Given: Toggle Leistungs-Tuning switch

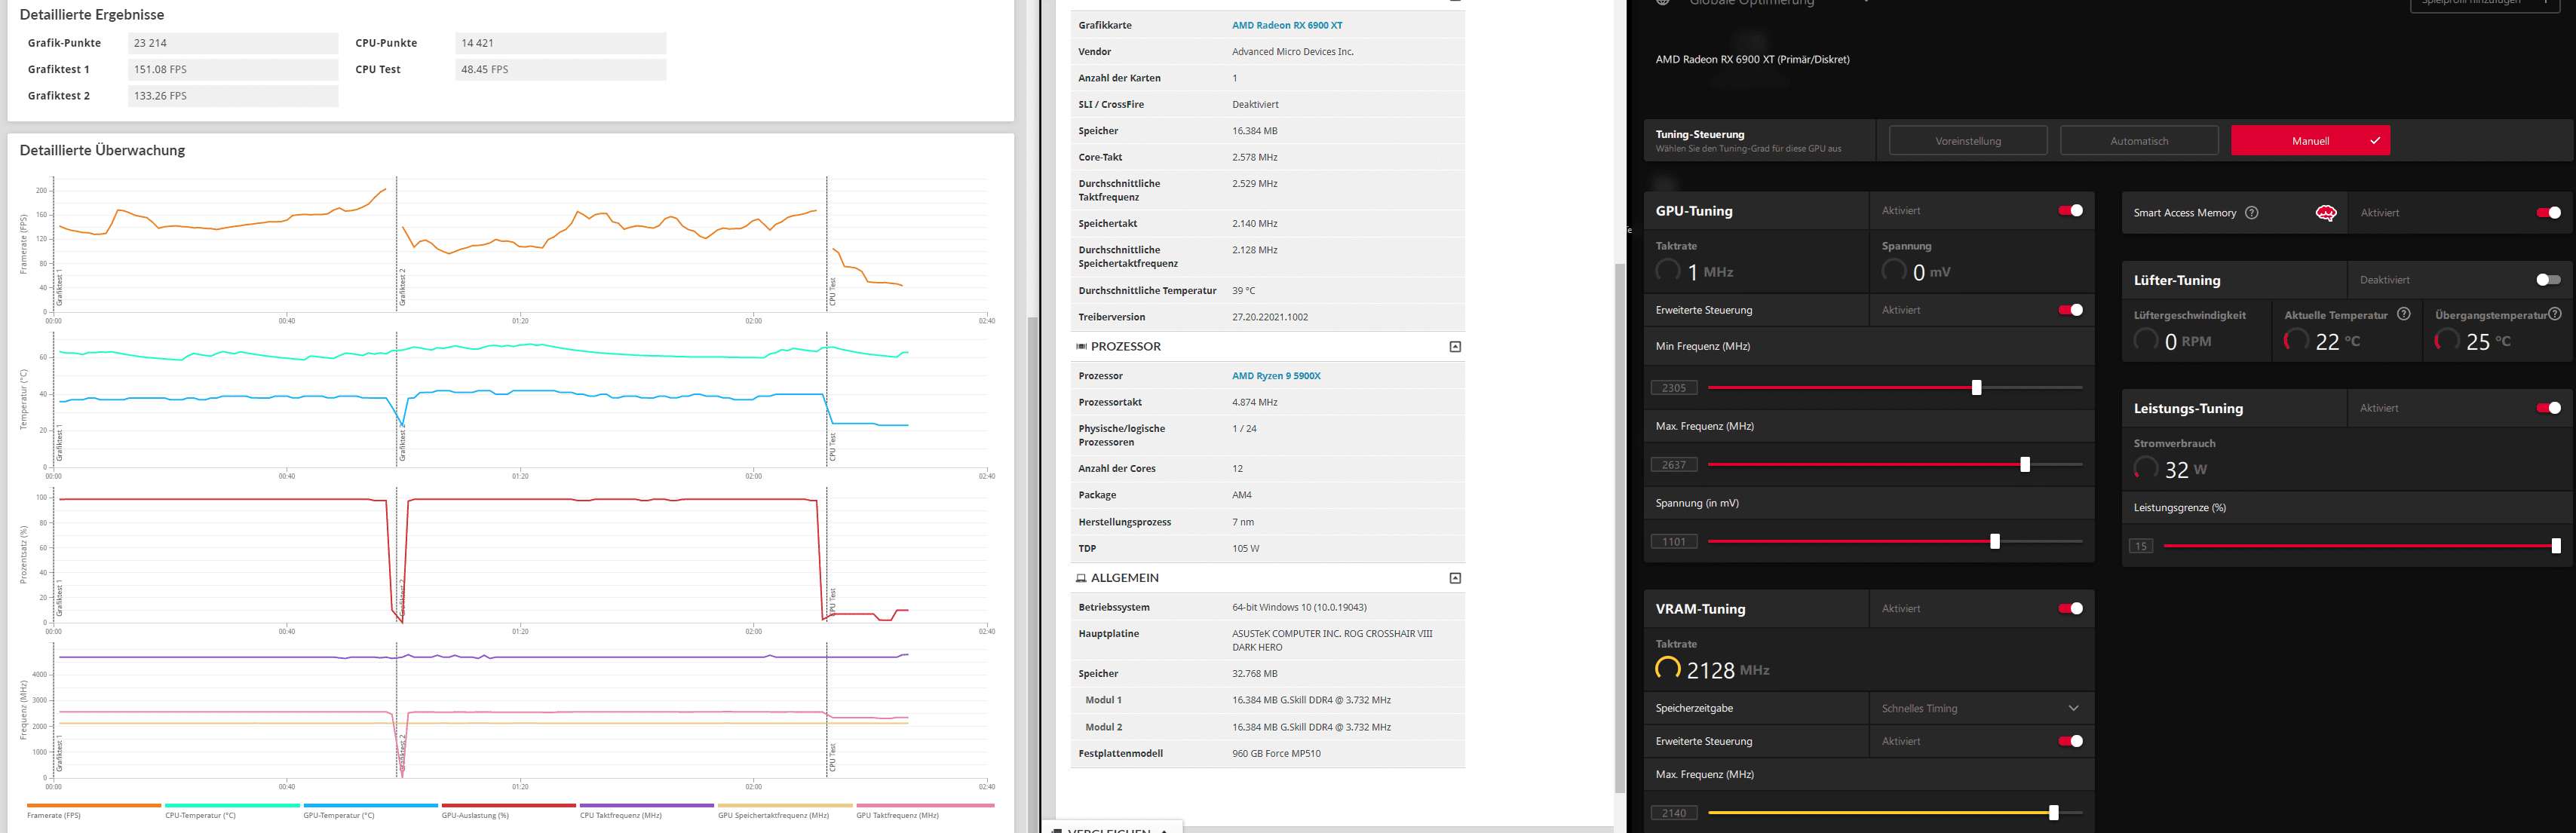Looking at the screenshot, I should [2548, 408].
